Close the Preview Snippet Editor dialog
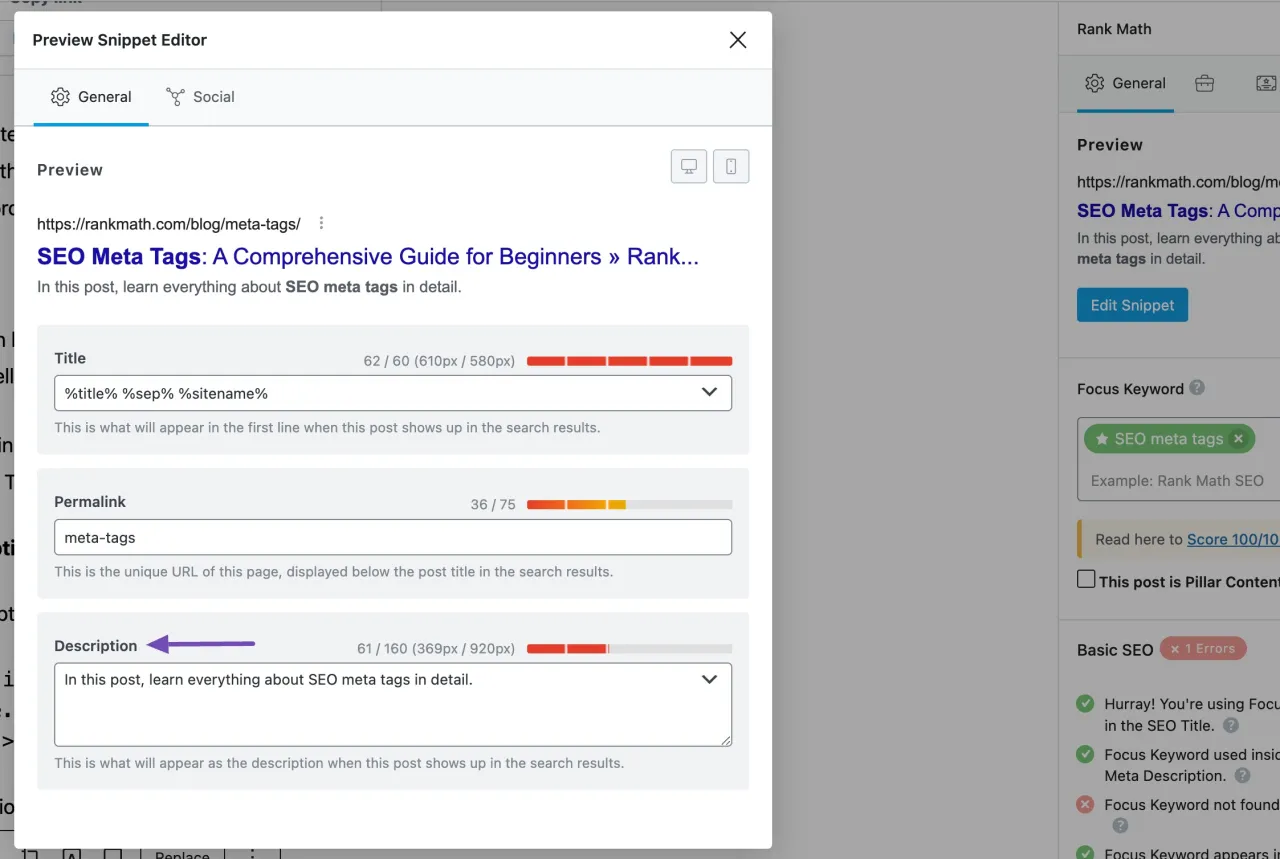 (x=738, y=40)
